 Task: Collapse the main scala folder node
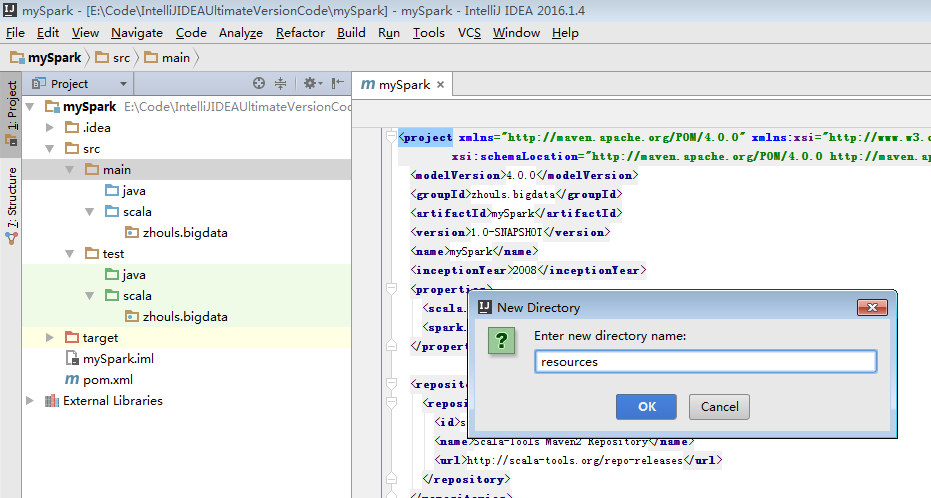point(90,211)
